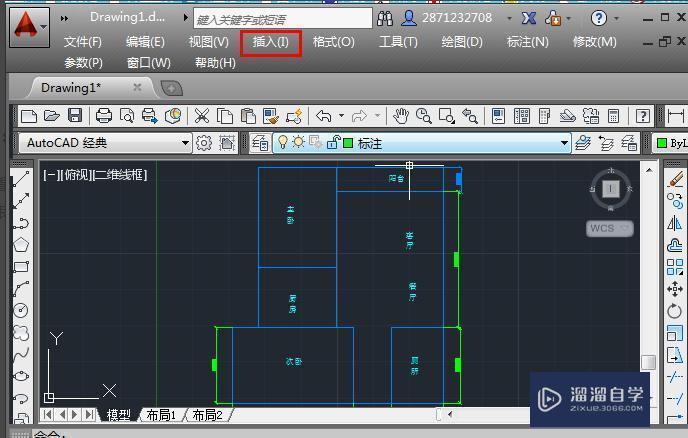
Task: Select the Zoom Window tool
Action: point(447,116)
